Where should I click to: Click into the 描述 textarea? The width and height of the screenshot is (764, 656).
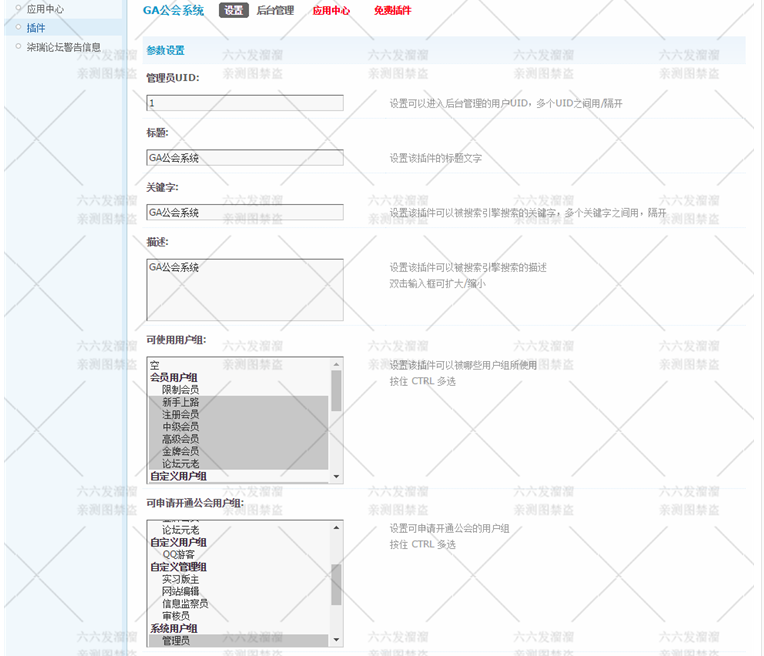tap(245, 289)
